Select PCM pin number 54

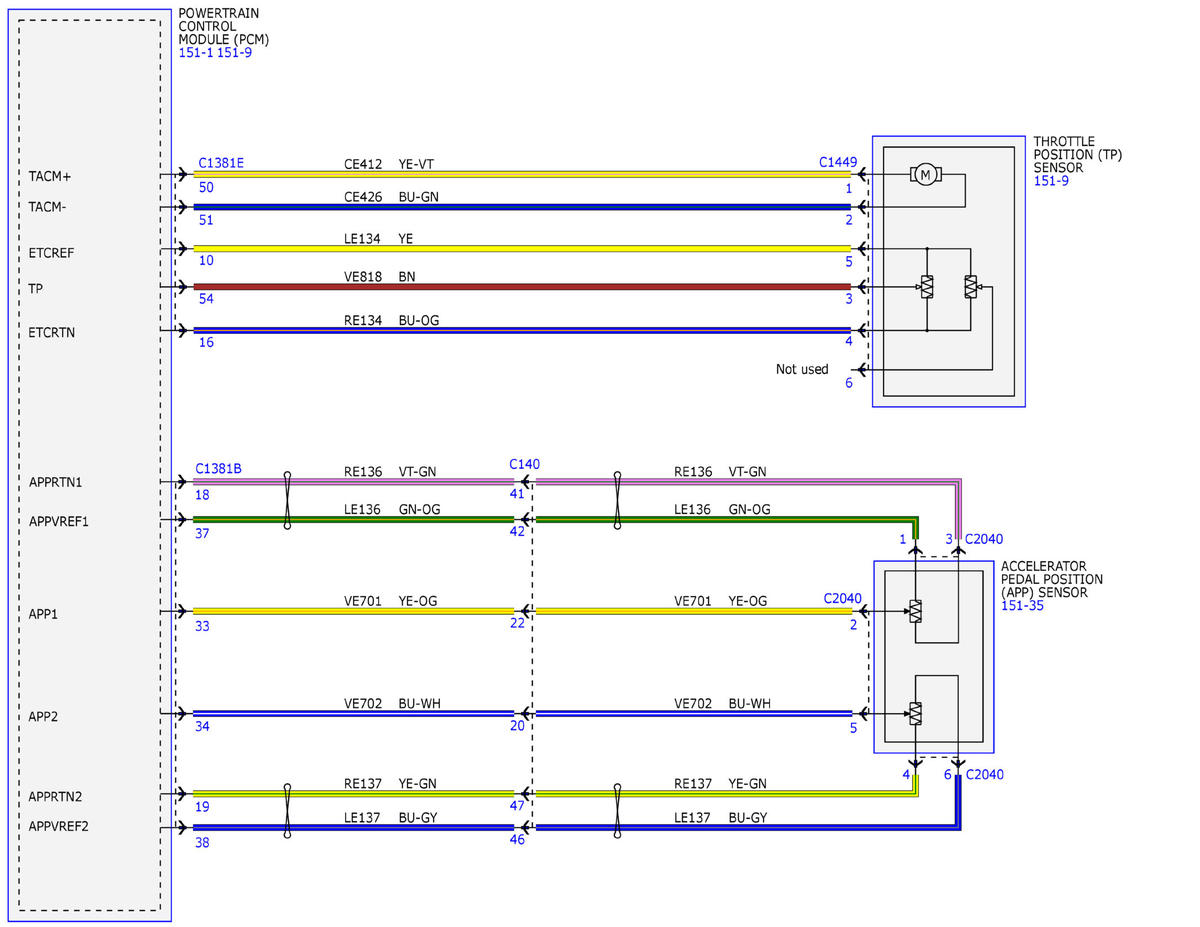[205, 298]
